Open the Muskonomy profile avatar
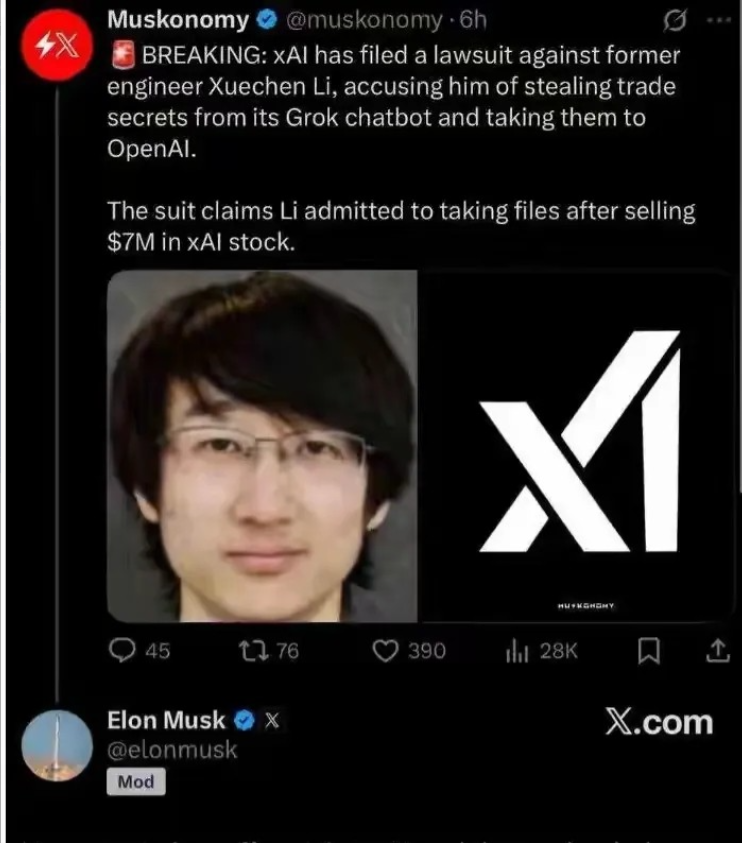The height and width of the screenshot is (843, 742). (x=56, y=45)
